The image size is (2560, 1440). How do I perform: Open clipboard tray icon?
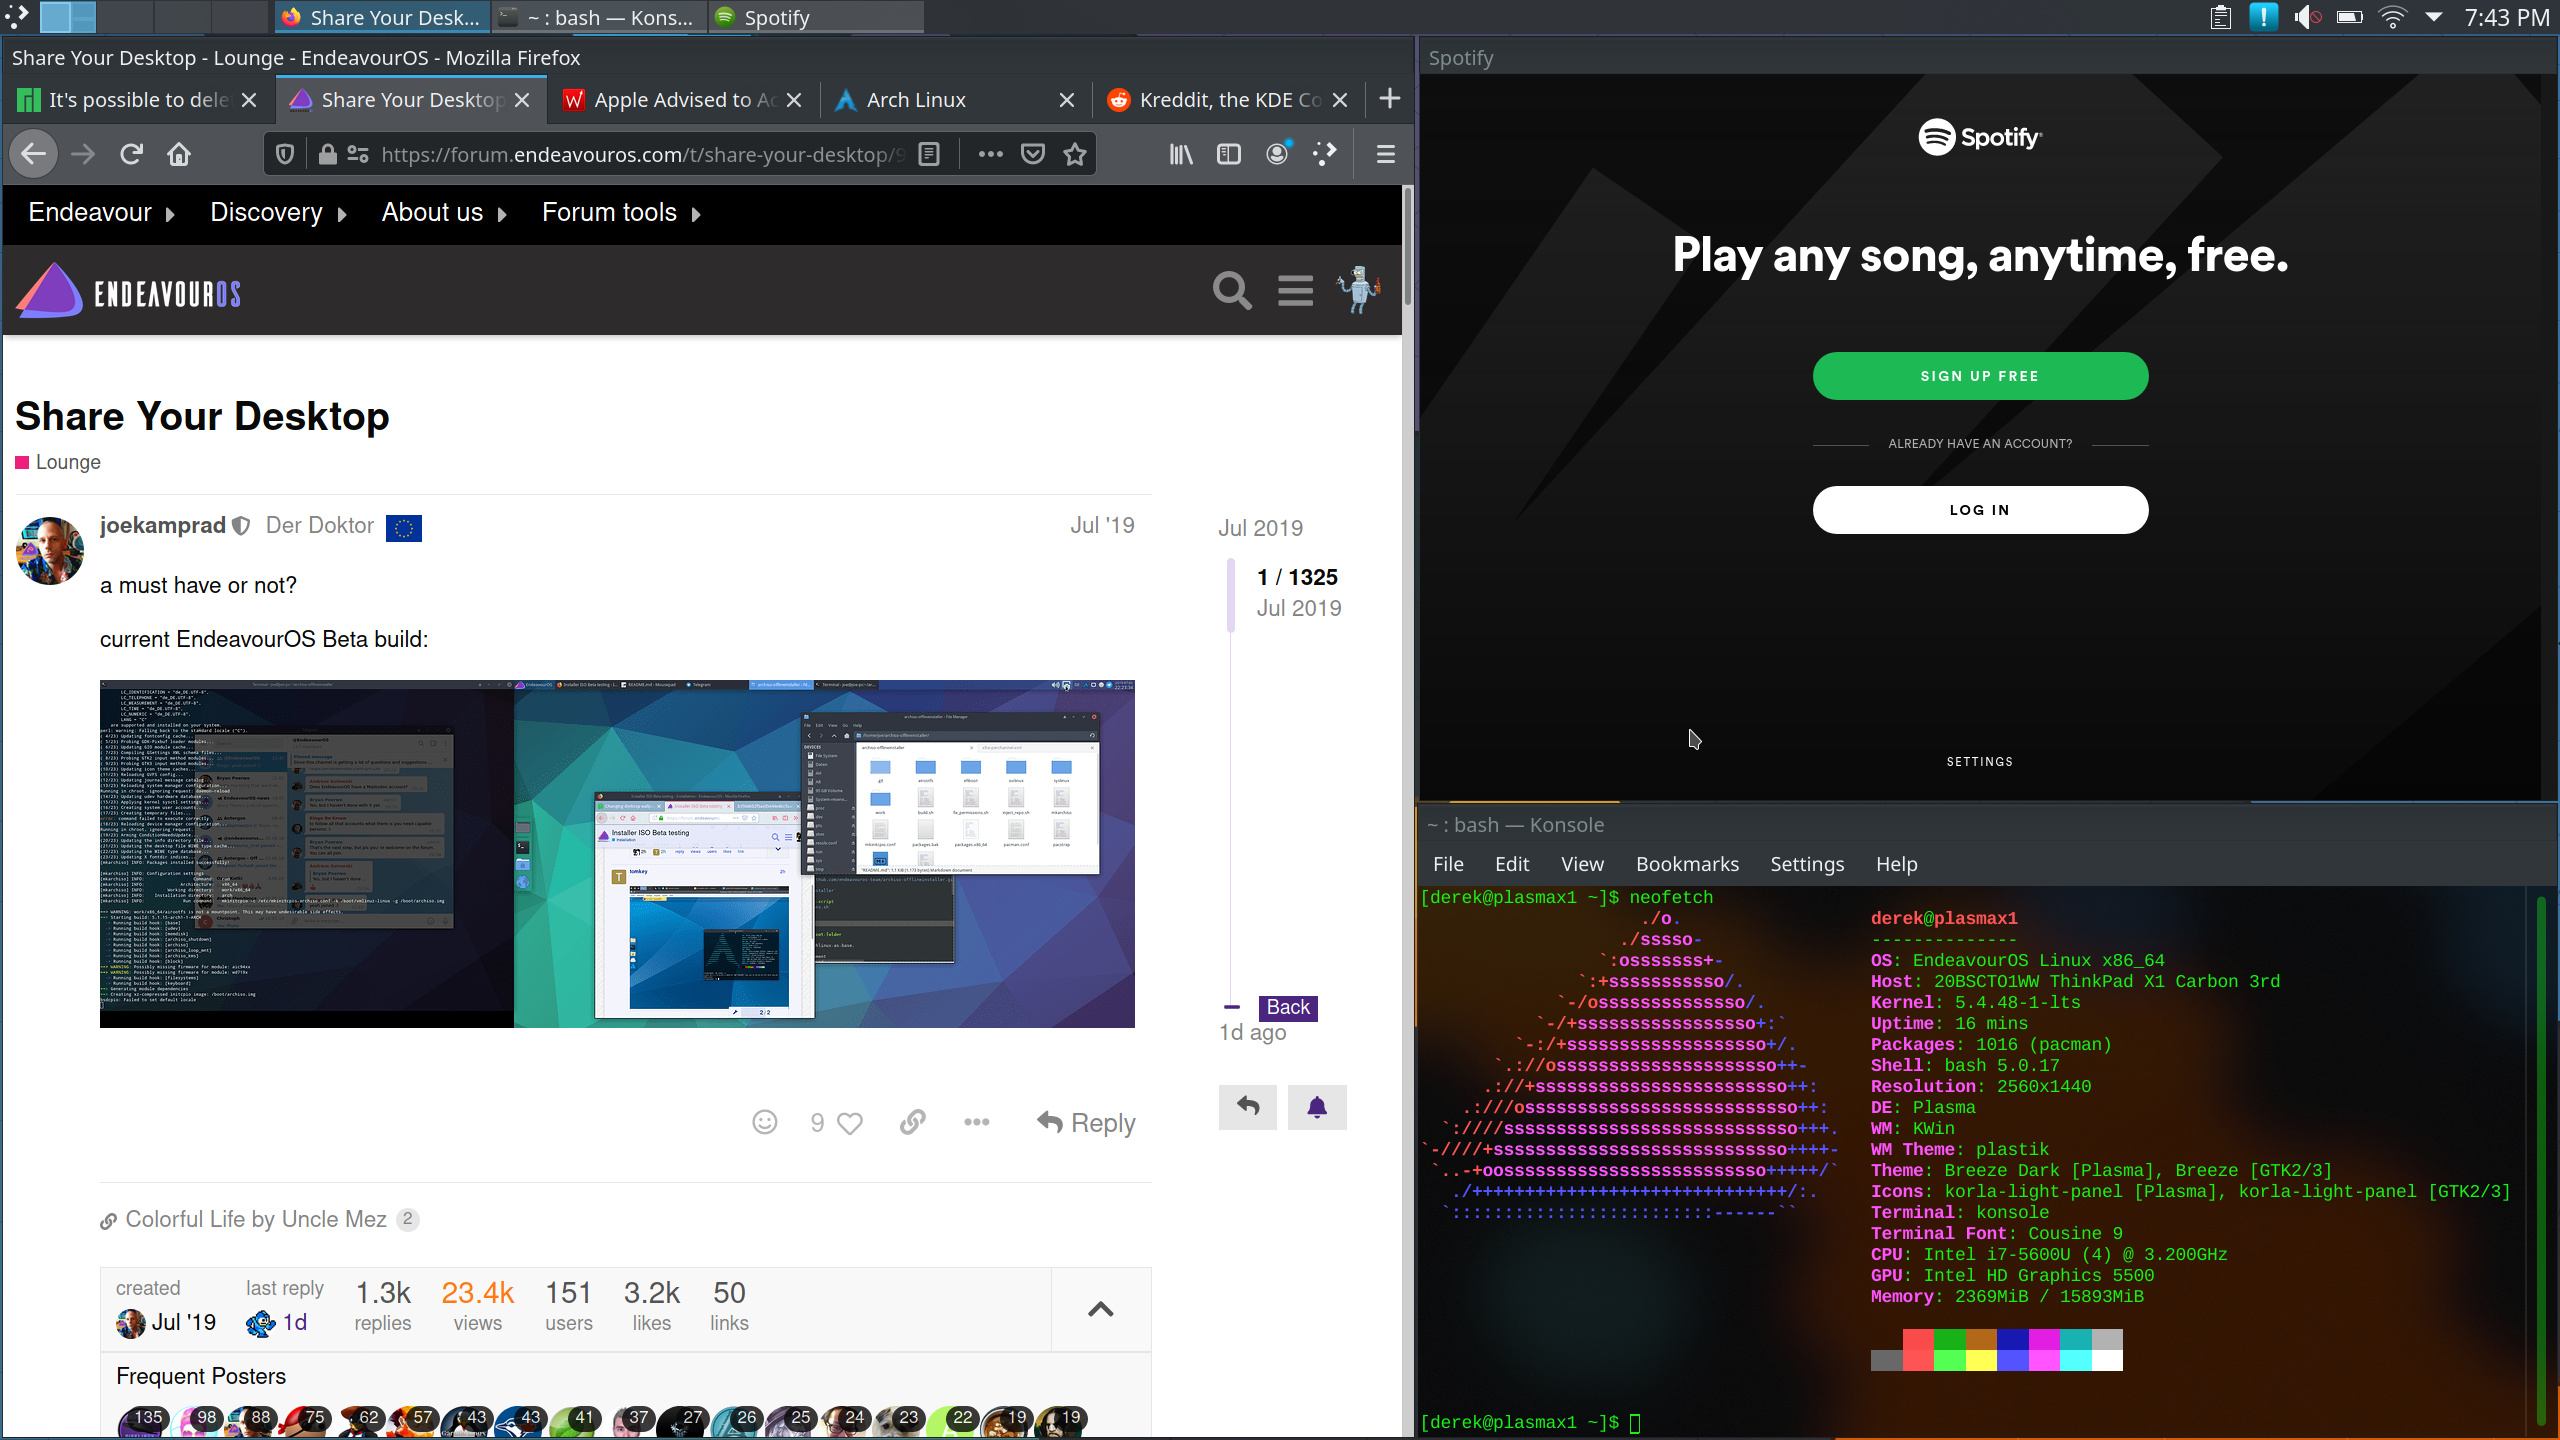2220,17
